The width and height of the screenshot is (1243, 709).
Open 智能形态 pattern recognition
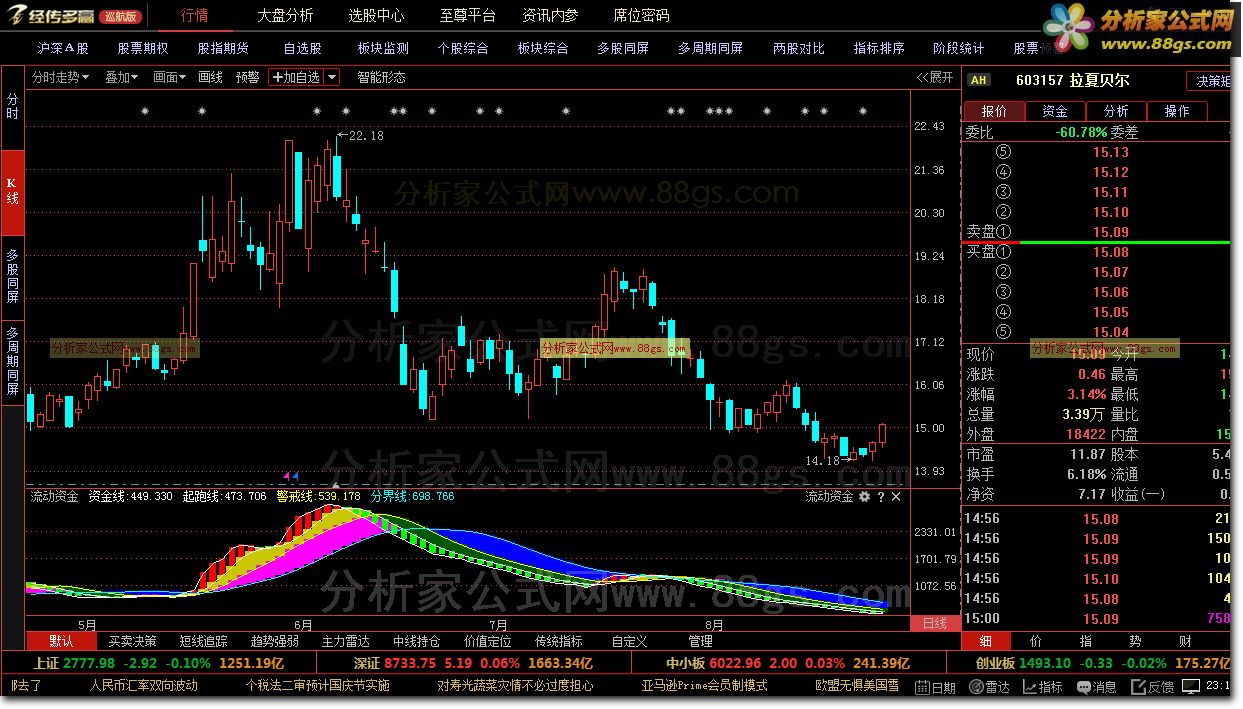click(x=381, y=77)
